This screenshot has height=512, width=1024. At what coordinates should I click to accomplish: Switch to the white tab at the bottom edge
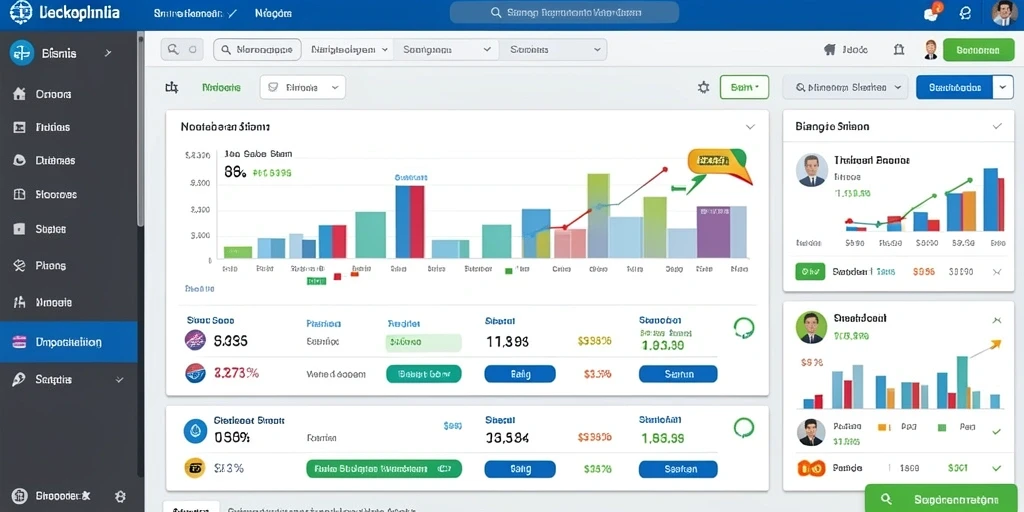point(191,507)
